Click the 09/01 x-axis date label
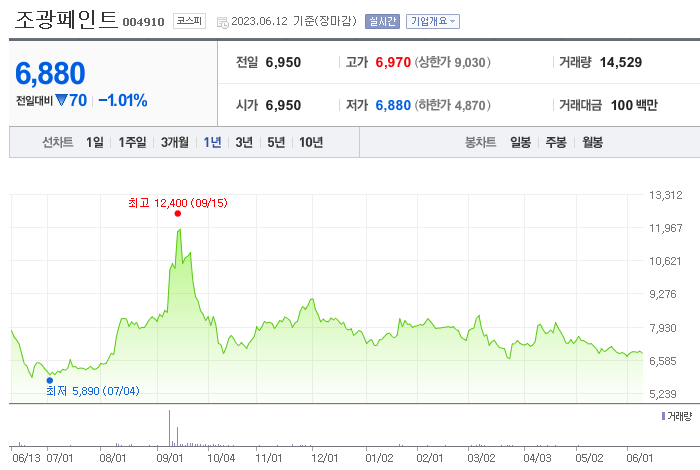The image size is (700, 470). coord(170,458)
